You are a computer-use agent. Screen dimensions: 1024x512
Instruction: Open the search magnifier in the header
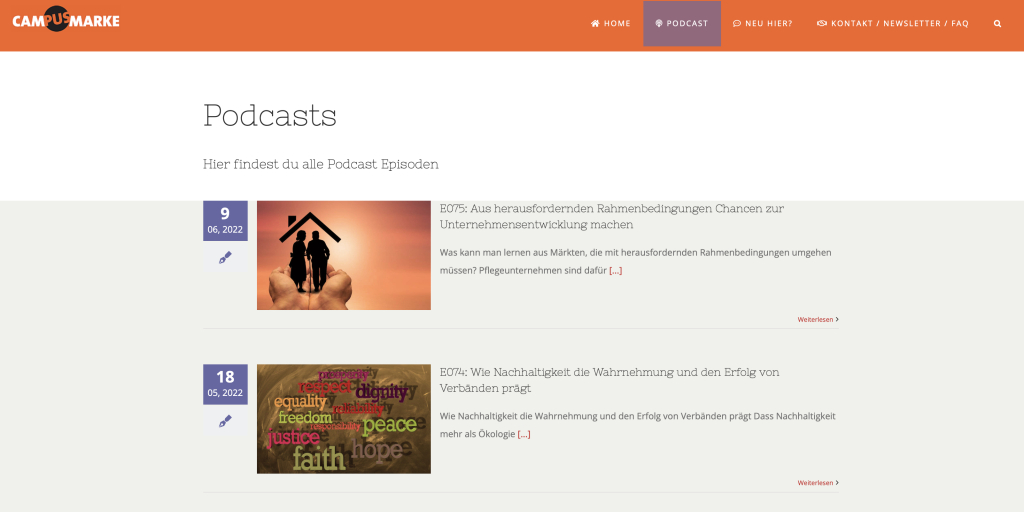click(997, 23)
